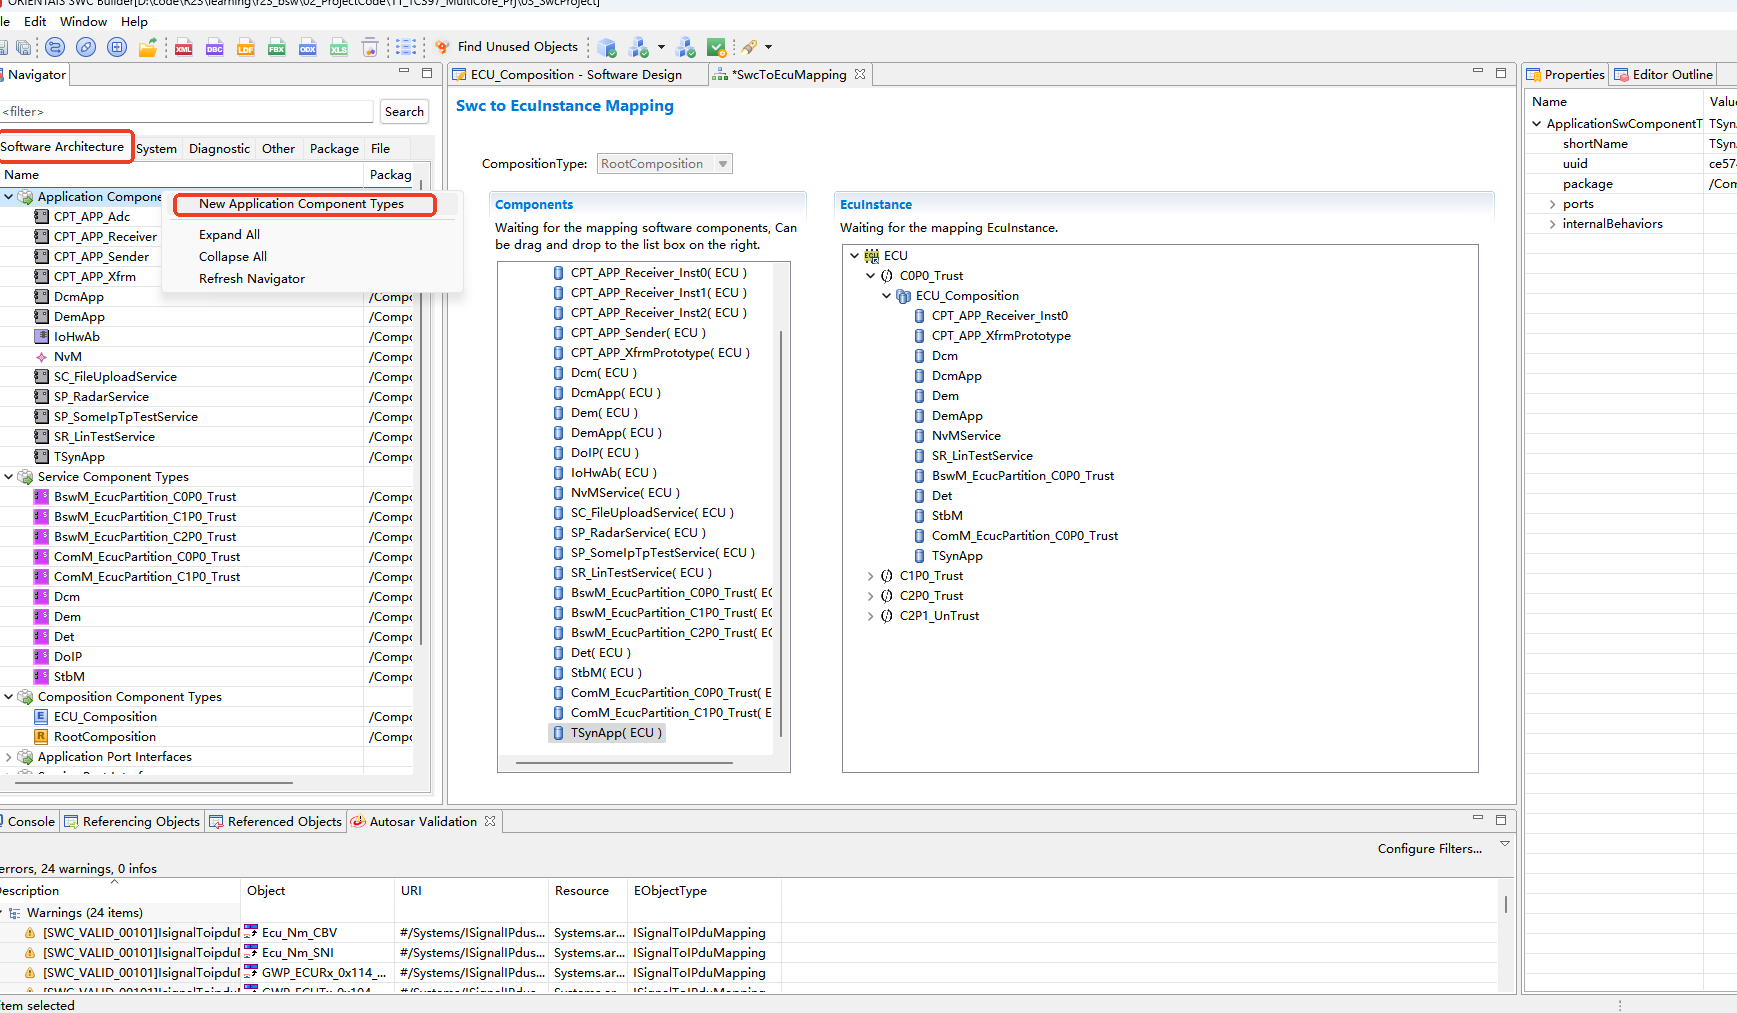
Task: Expand the ports node in Properties
Action: pyautogui.click(x=1552, y=204)
